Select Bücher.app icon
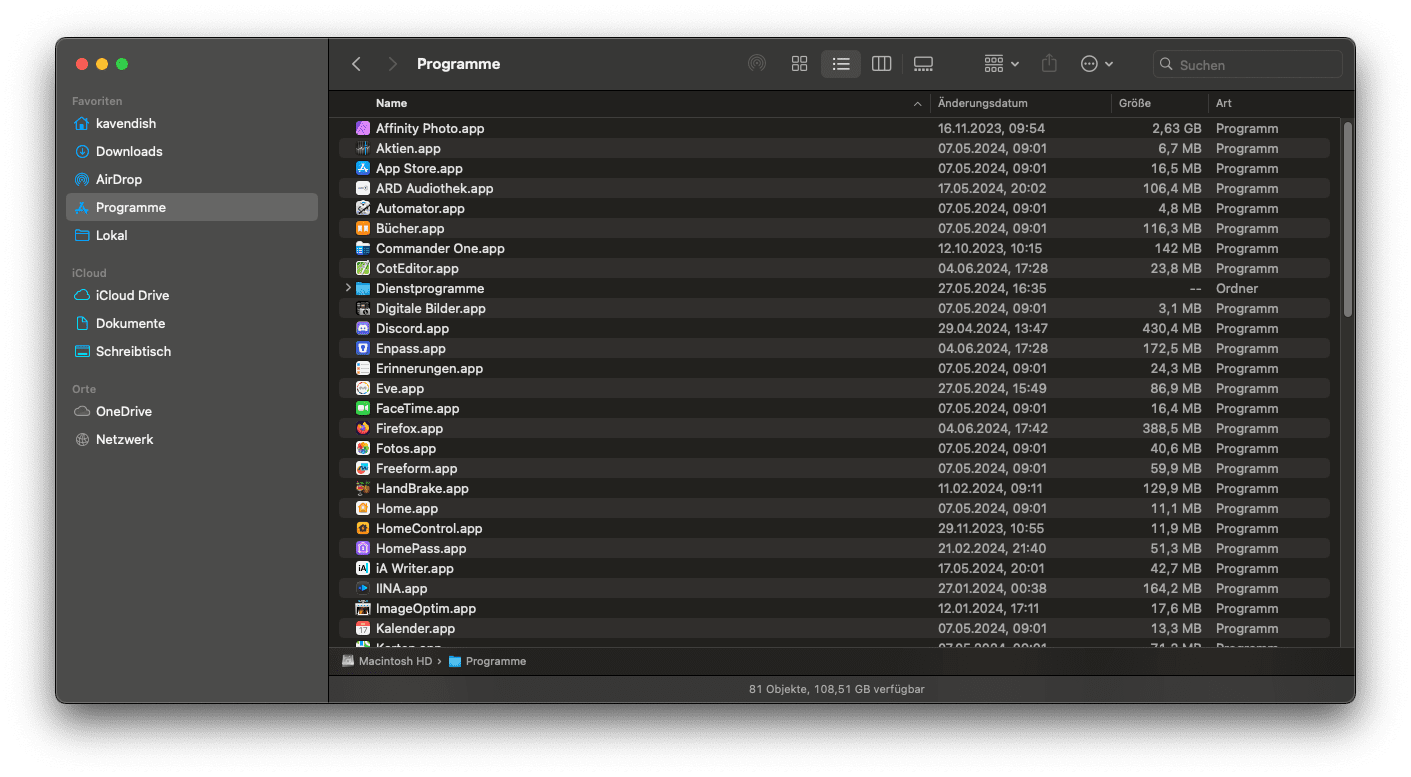The image size is (1411, 777). (x=363, y=228)
